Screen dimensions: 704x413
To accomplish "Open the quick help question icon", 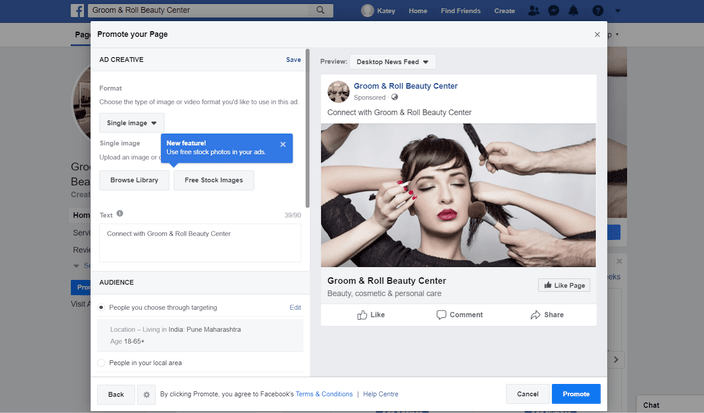I will [598, 10].
